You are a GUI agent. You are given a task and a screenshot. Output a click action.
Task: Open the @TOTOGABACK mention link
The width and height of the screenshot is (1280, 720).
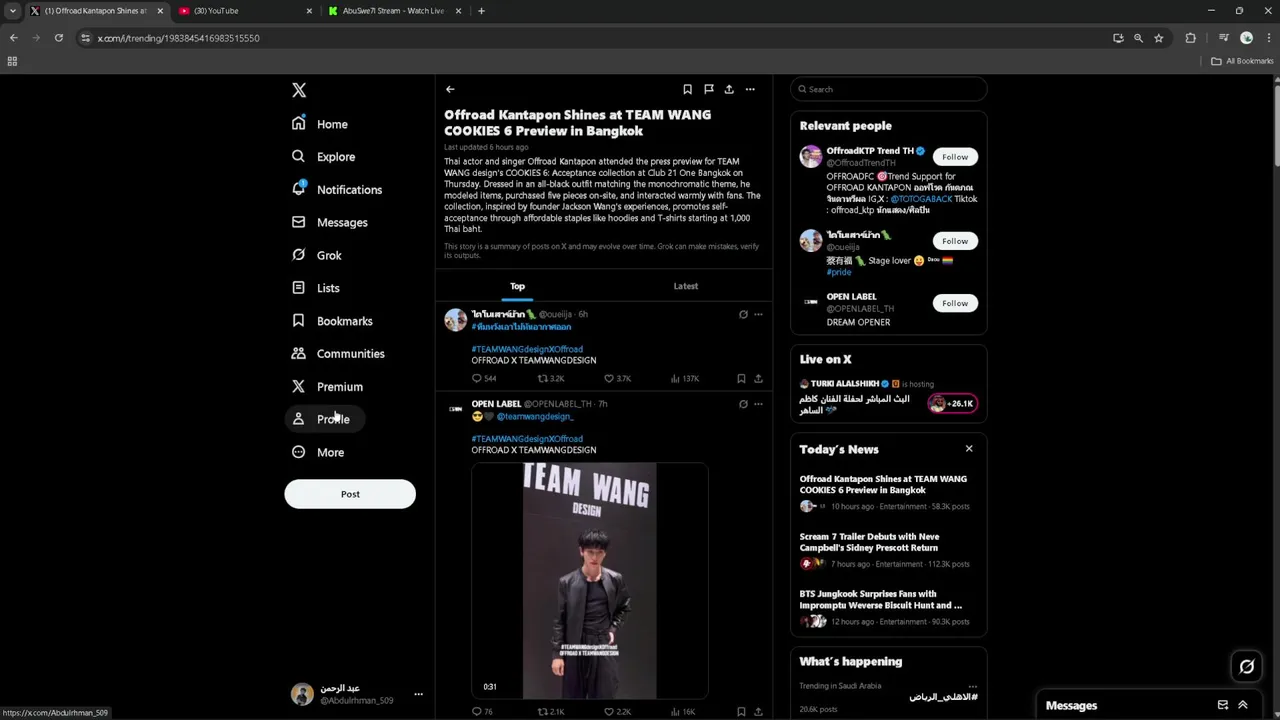921,199
